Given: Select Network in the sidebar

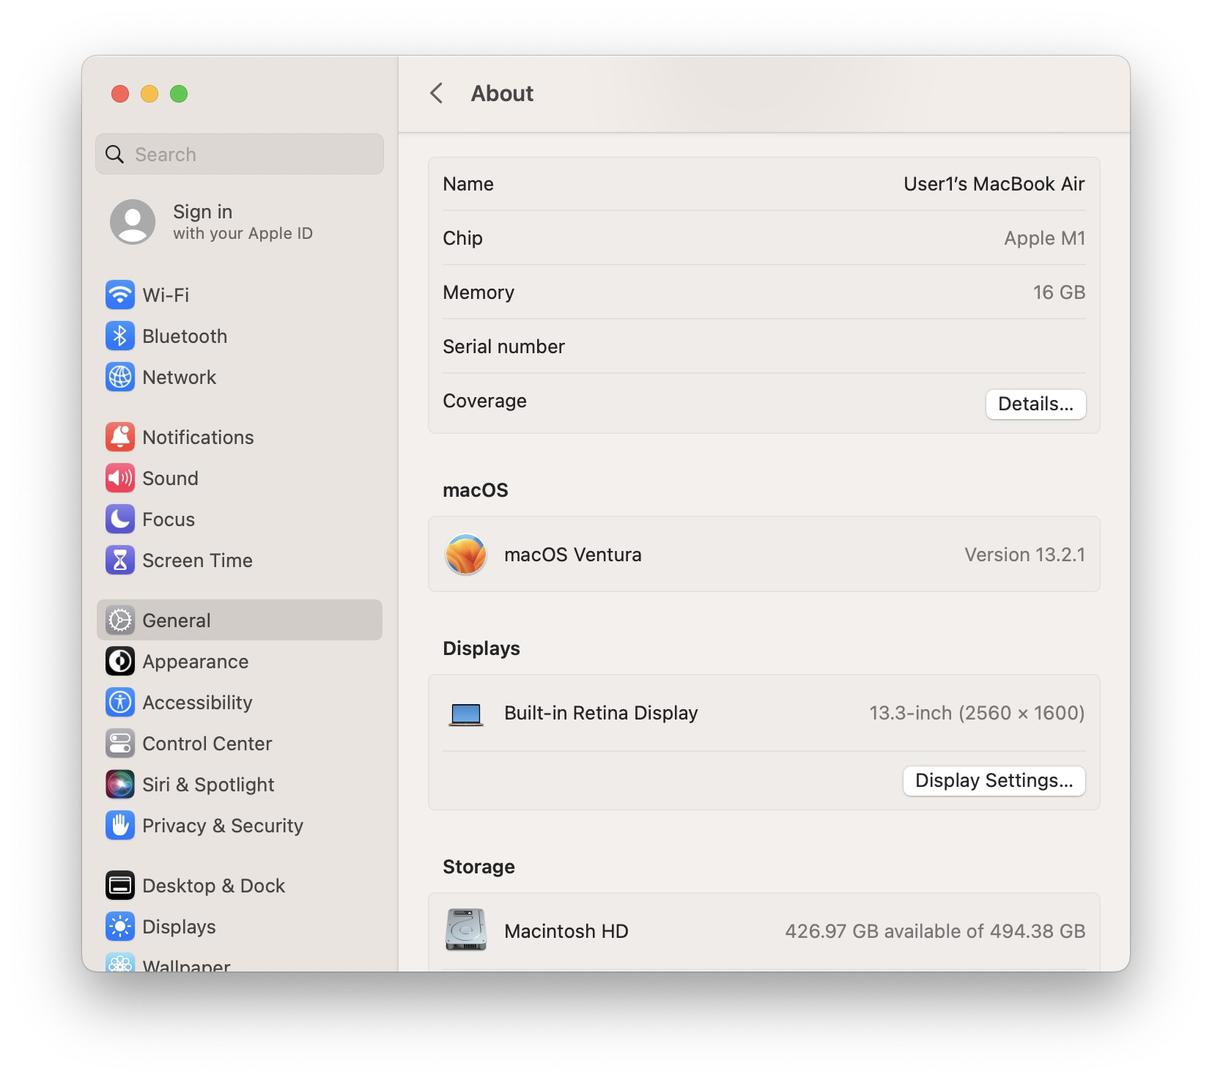Looking at the screenshot, I should (x=239, y=377).
